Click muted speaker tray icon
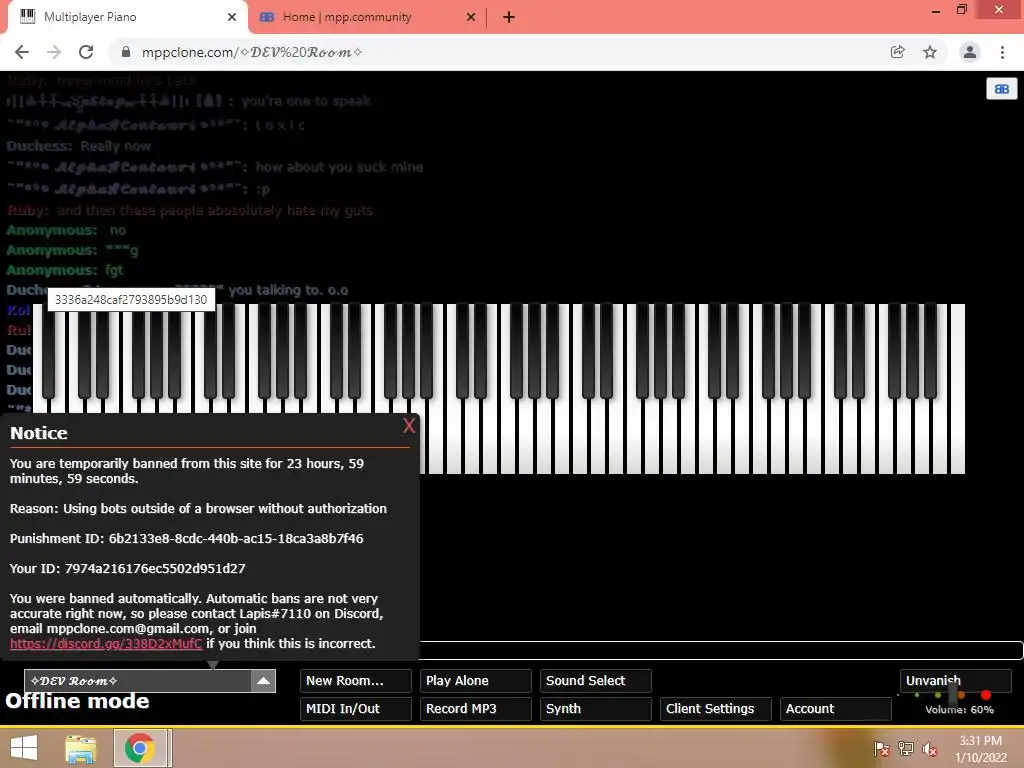This screenshot has width=1024, height=768. point(930,749)
